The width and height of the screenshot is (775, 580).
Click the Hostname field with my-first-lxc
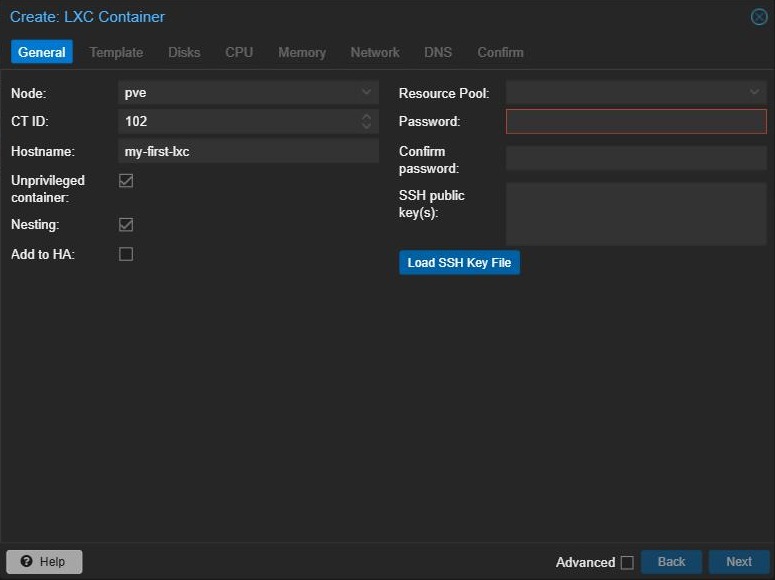[249, 151]
